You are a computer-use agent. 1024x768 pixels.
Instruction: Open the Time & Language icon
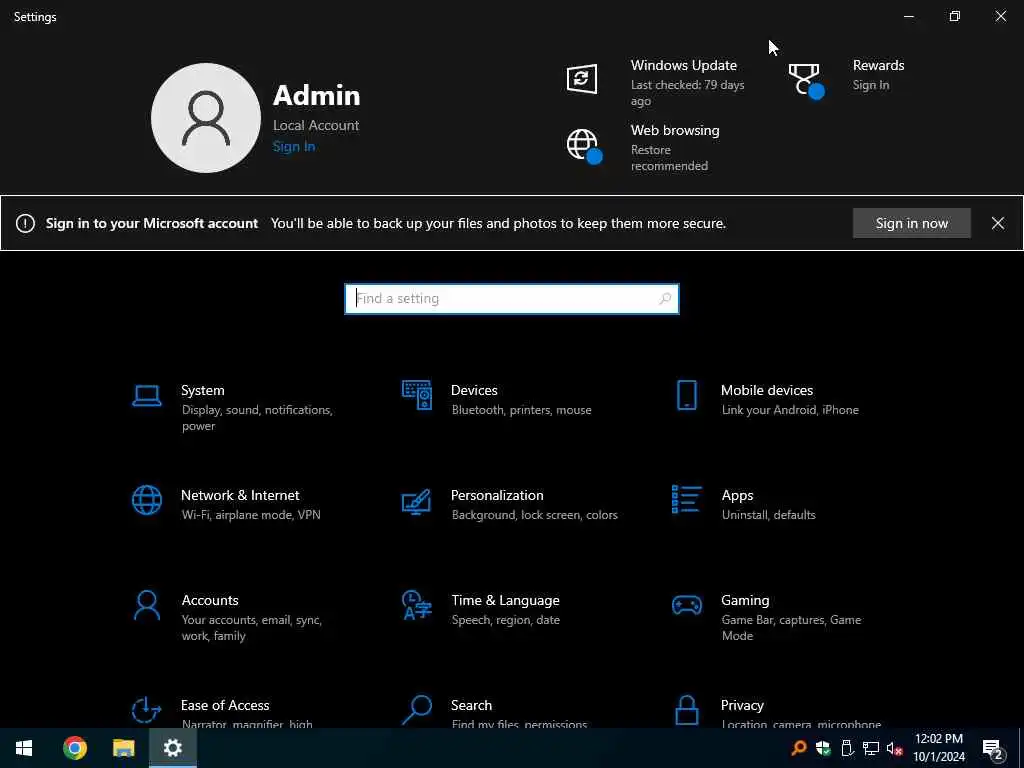(x=417, y=605)
